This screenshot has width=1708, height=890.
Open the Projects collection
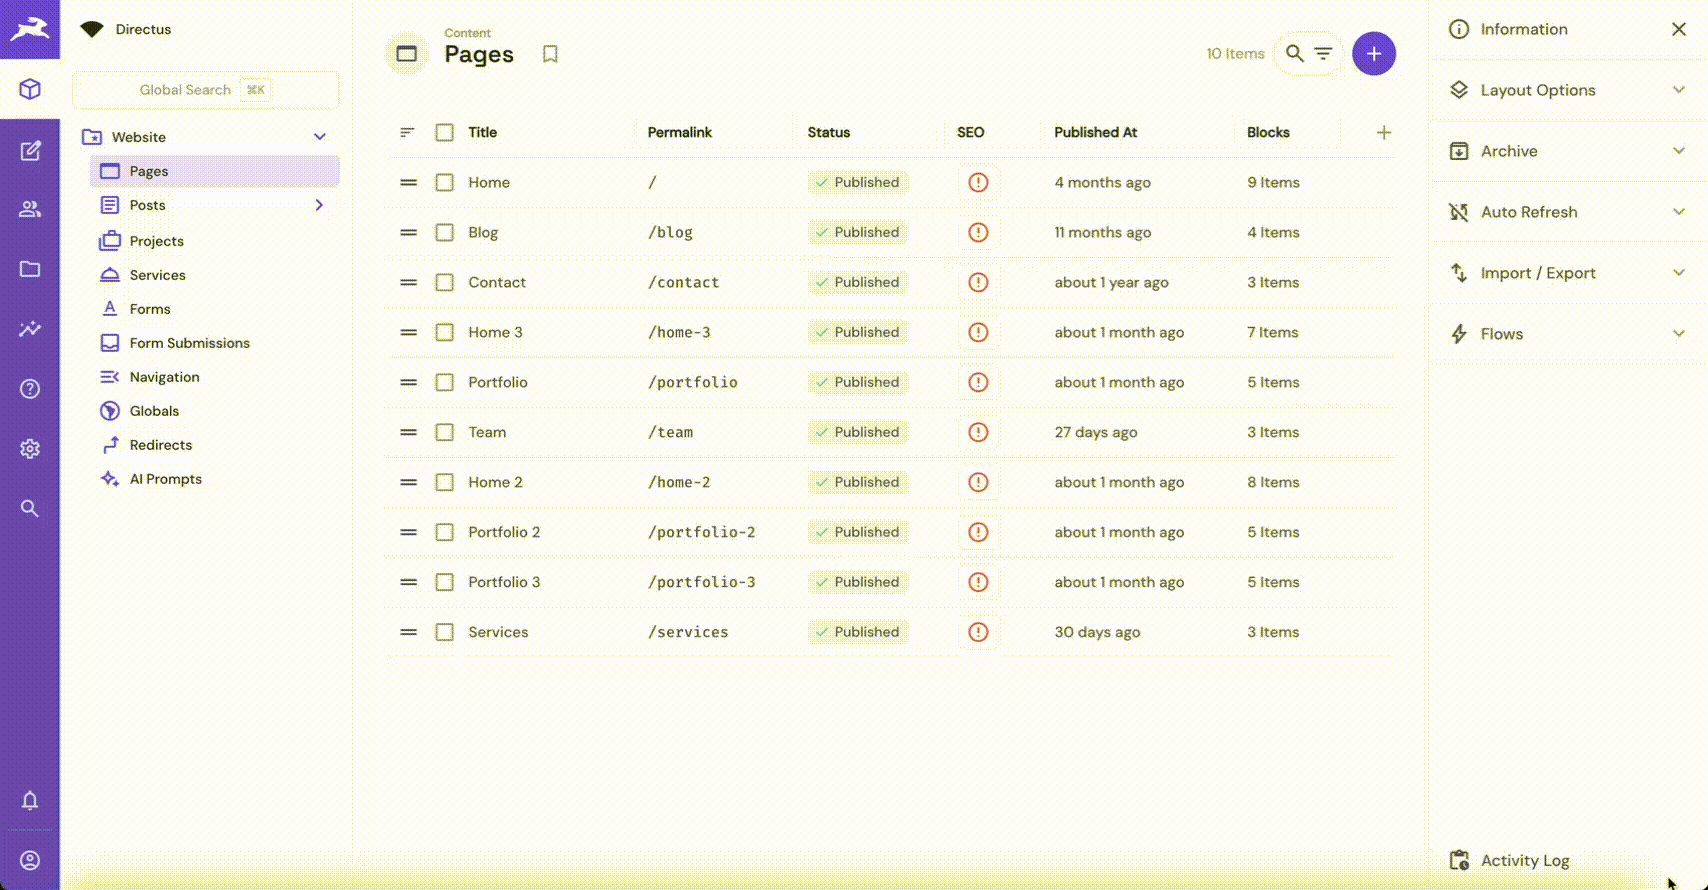(156, 241)
